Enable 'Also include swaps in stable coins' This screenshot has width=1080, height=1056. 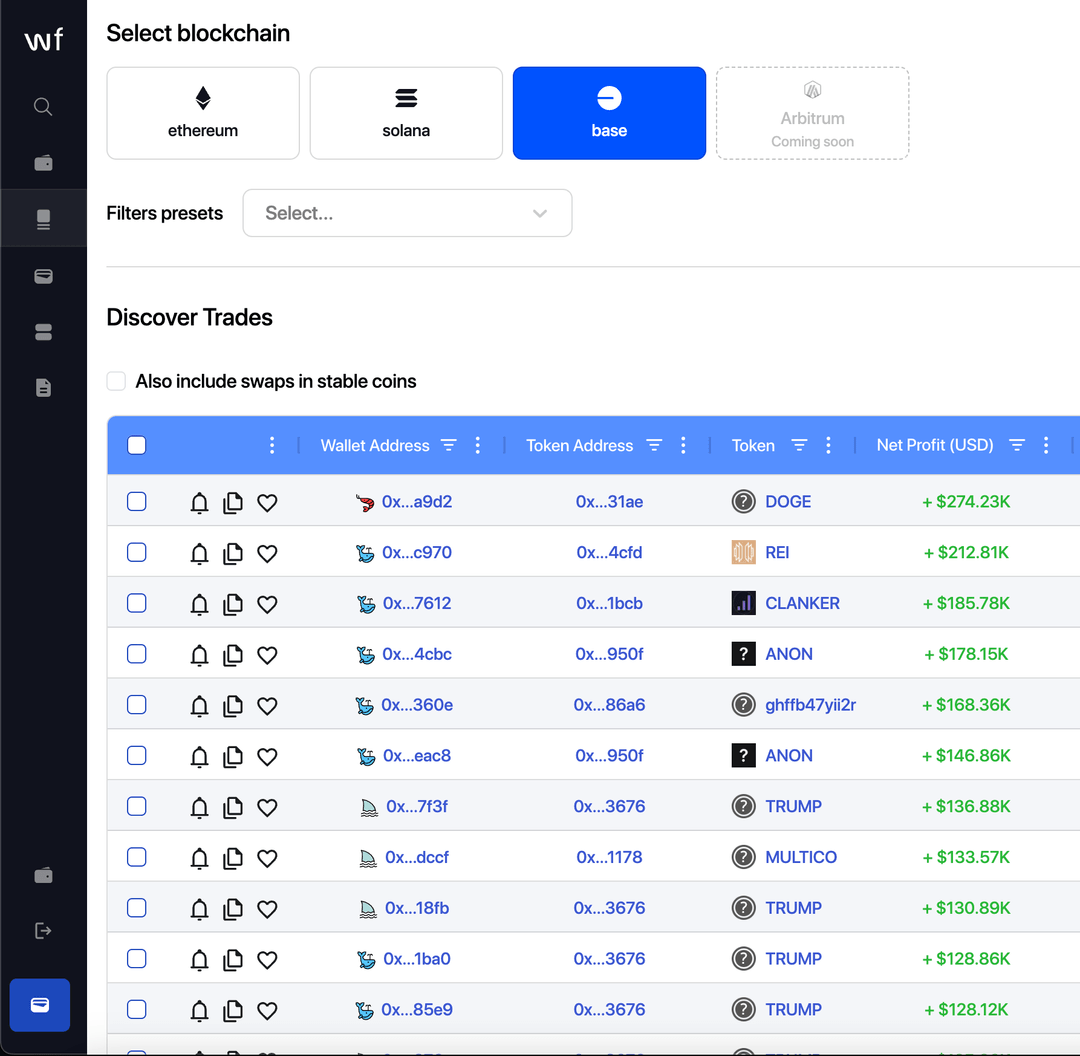tap(116, 381)
